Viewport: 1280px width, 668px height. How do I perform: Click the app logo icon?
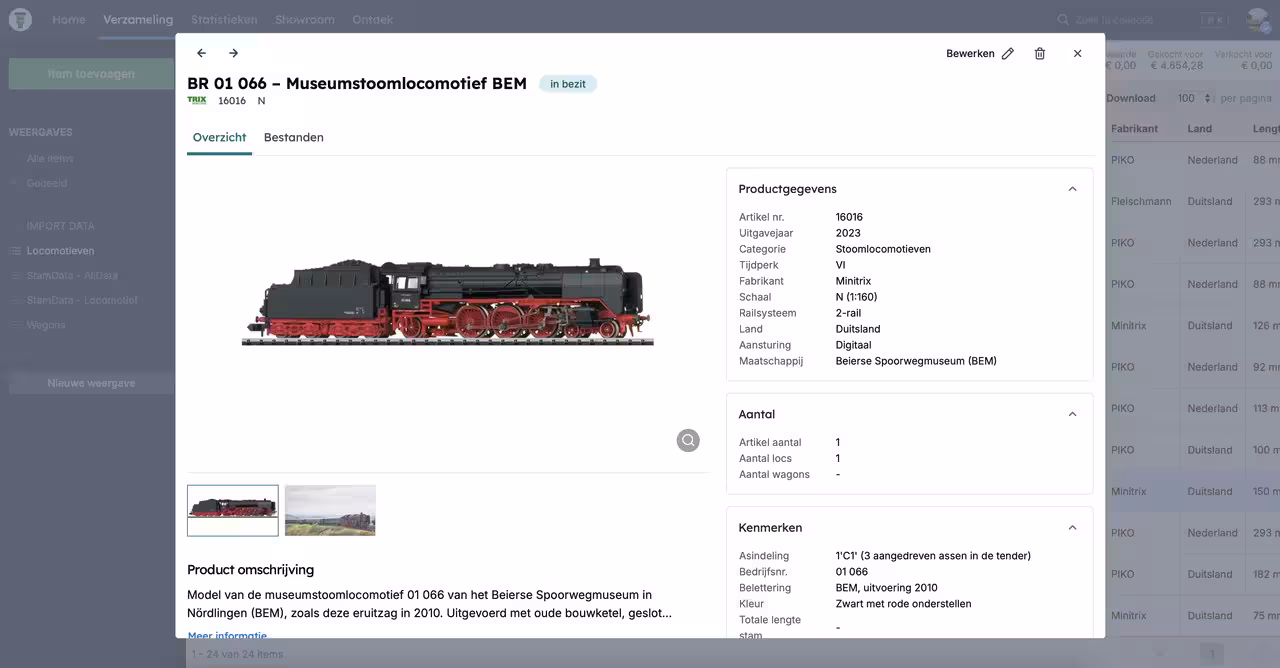pos(20,19)
